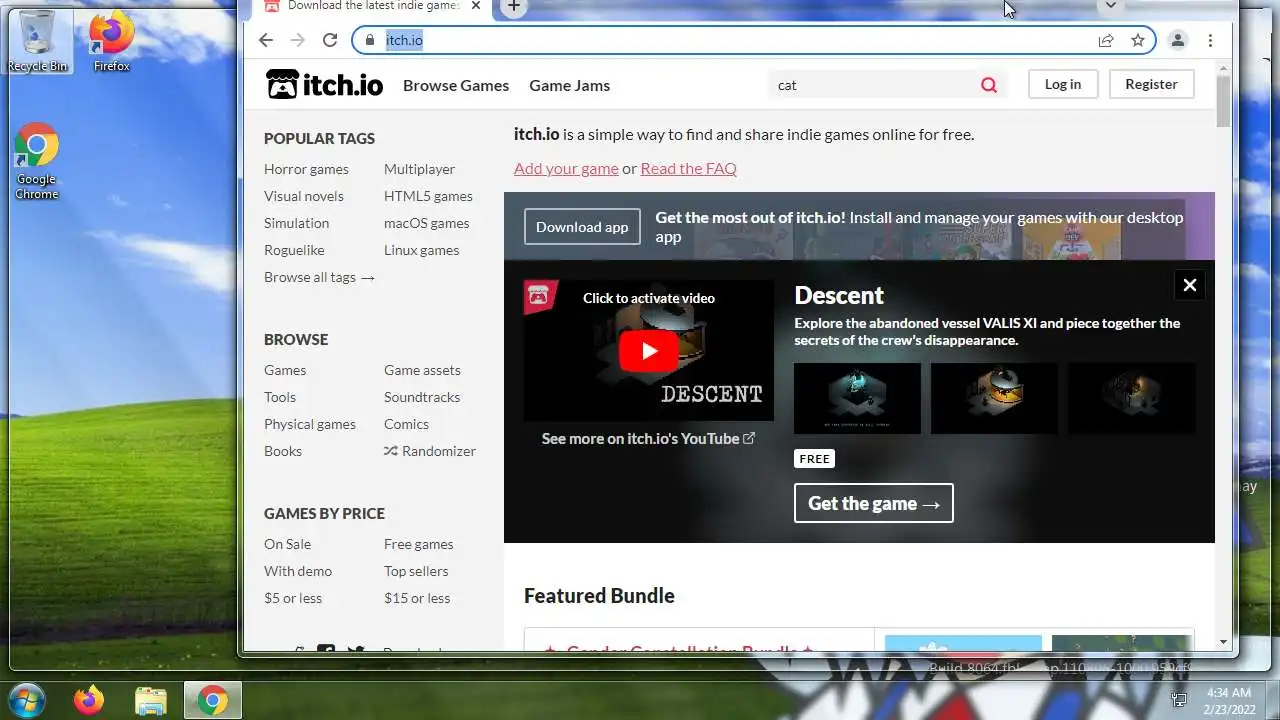Click Get the game button

(x=874, y=503)
